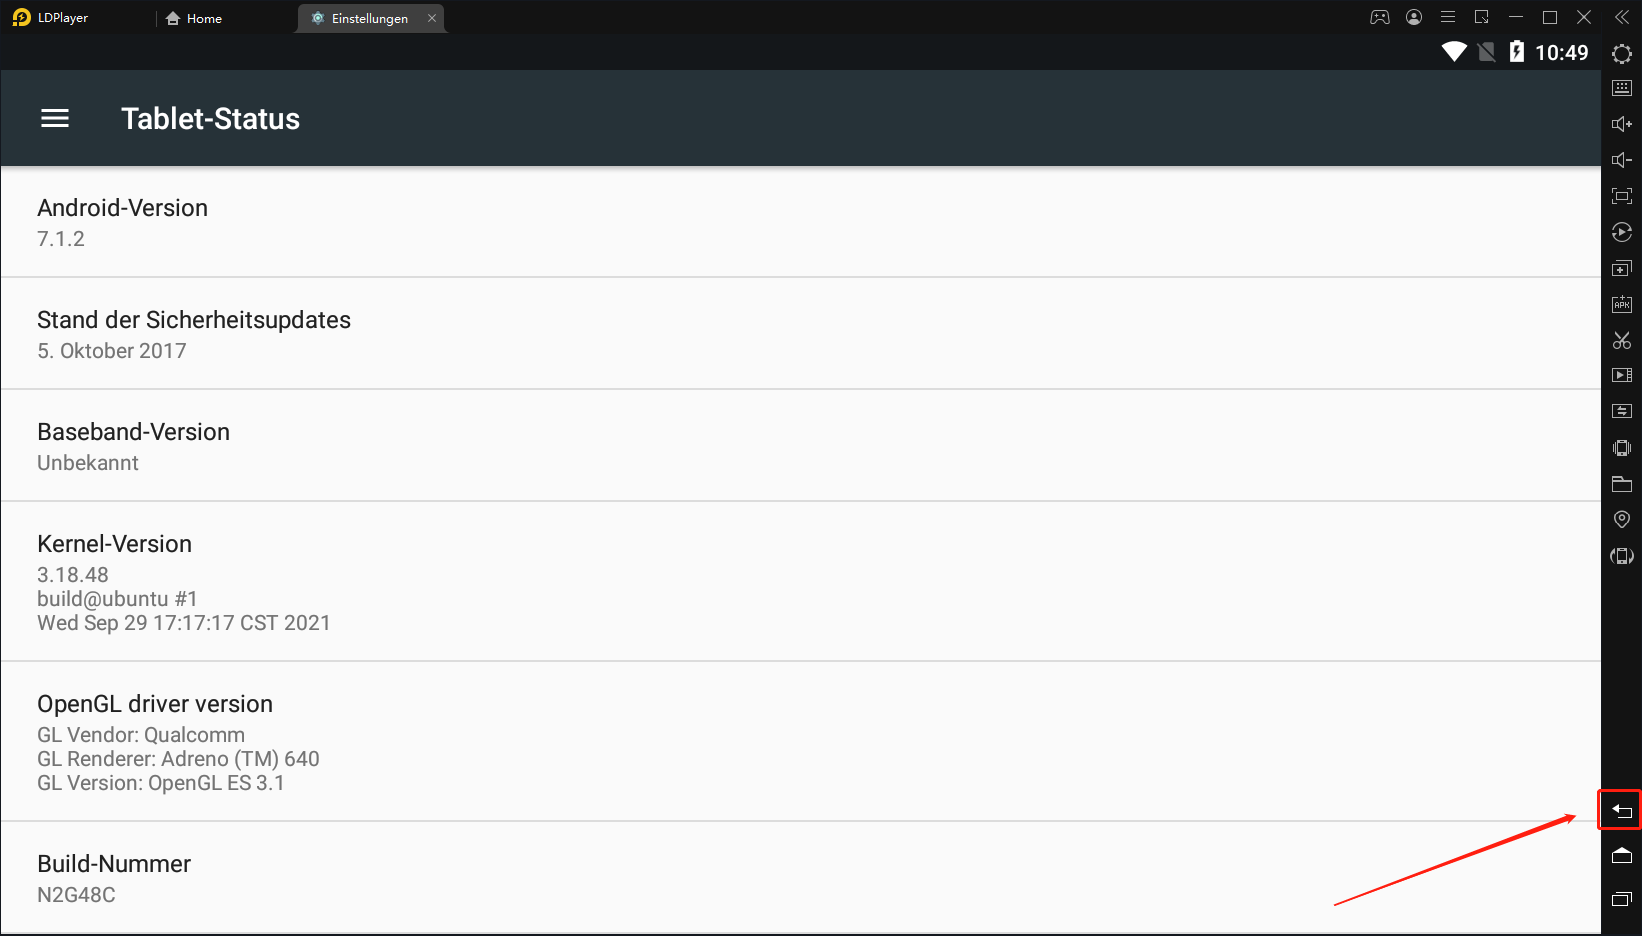This screenshot has height=936, width=1642.
Task: Click the 10:49 clock in status bar
Action: [1562, 53]
